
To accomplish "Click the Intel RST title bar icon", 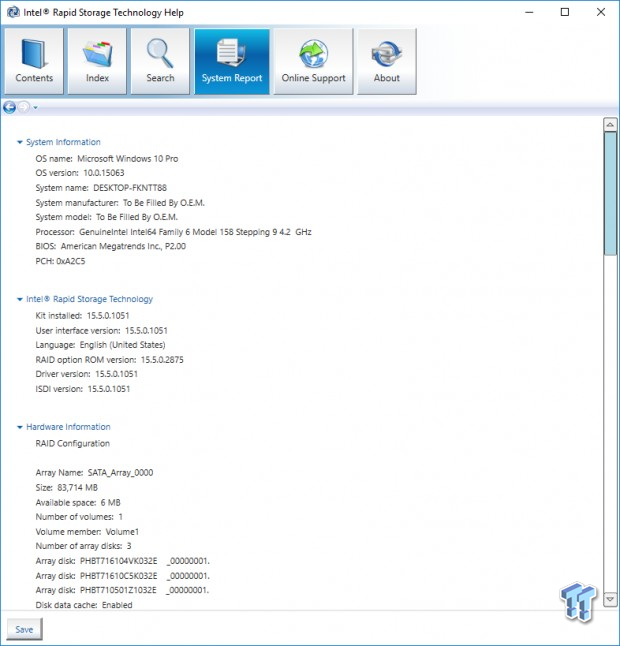I will tap(13, 12).
